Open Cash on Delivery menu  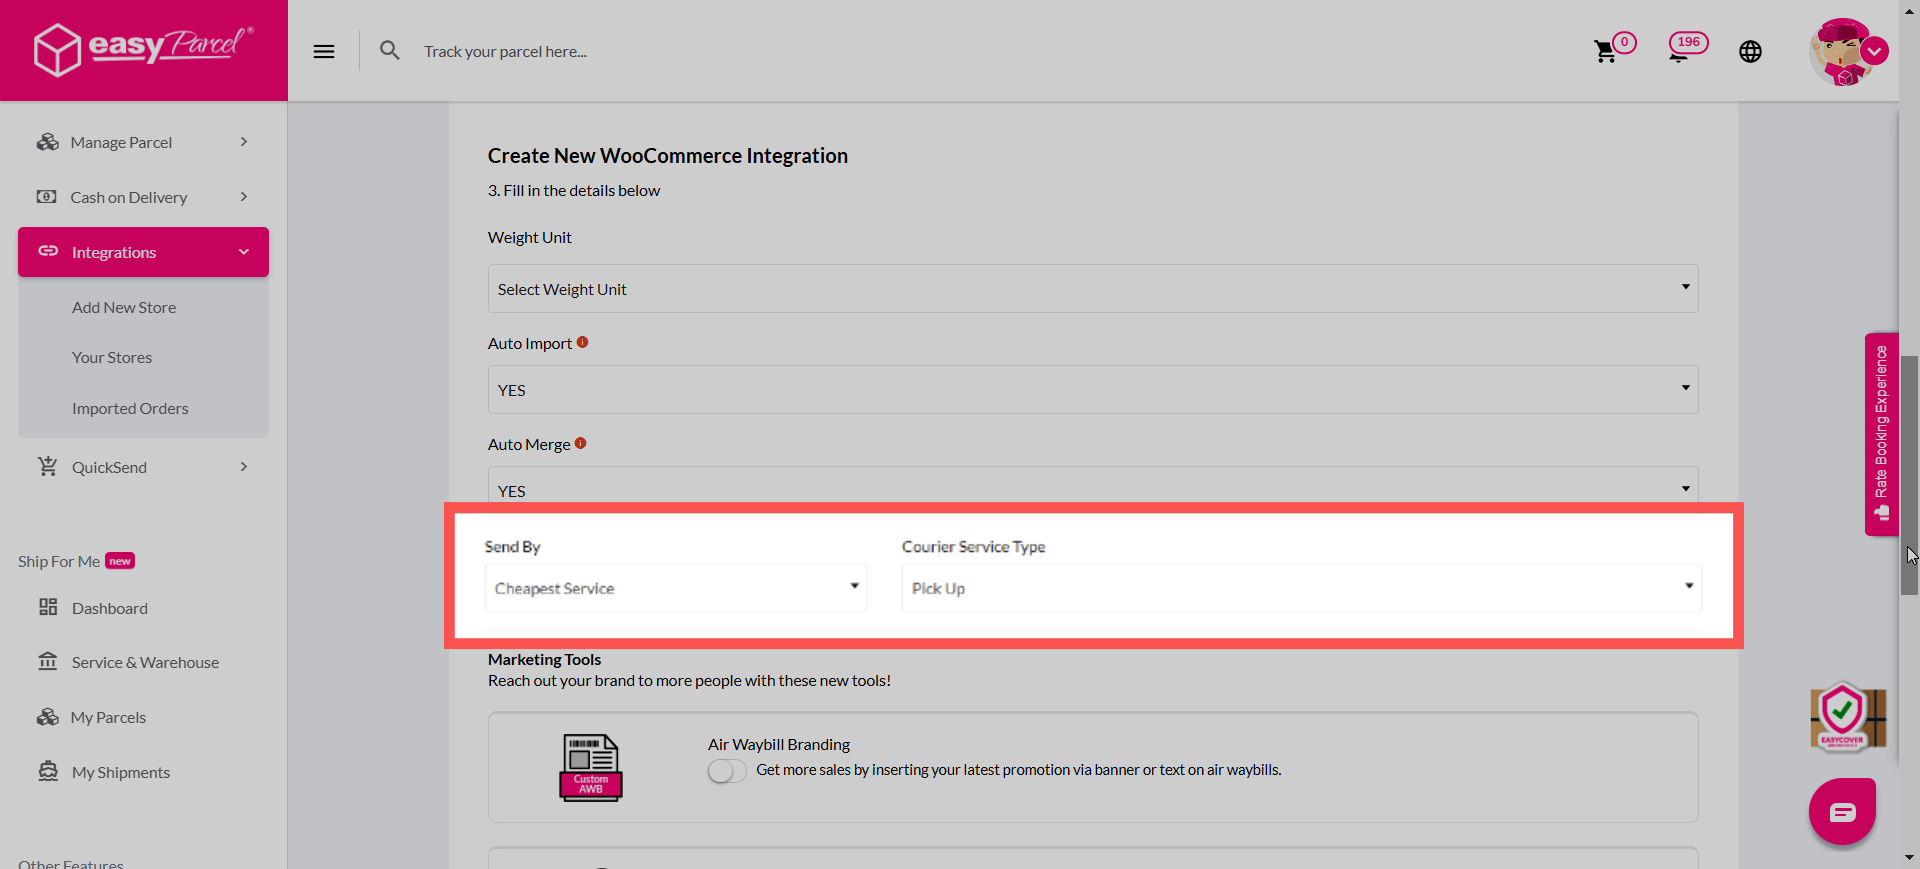pos(143,197)
